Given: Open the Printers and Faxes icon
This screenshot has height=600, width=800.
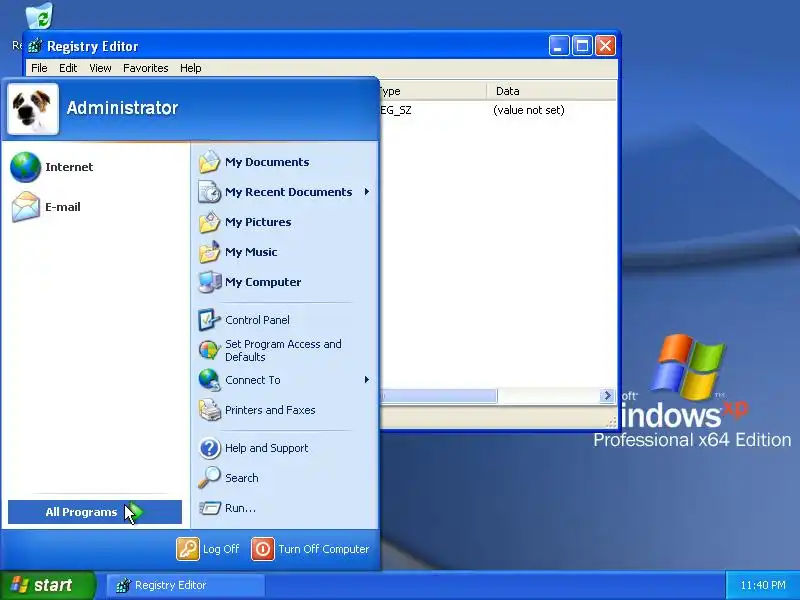Looking at the screenshot, I should [x=209, y=410].
